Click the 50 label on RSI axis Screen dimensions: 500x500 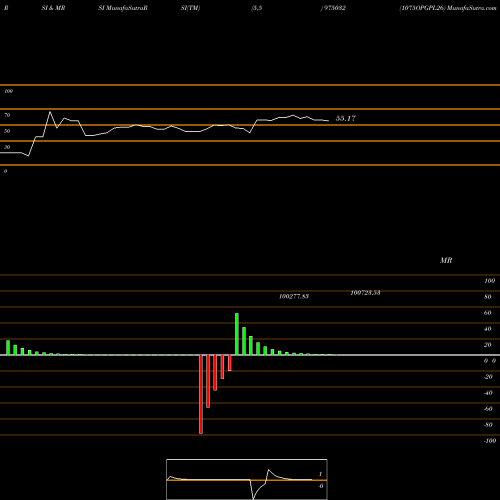coord(7,131)
